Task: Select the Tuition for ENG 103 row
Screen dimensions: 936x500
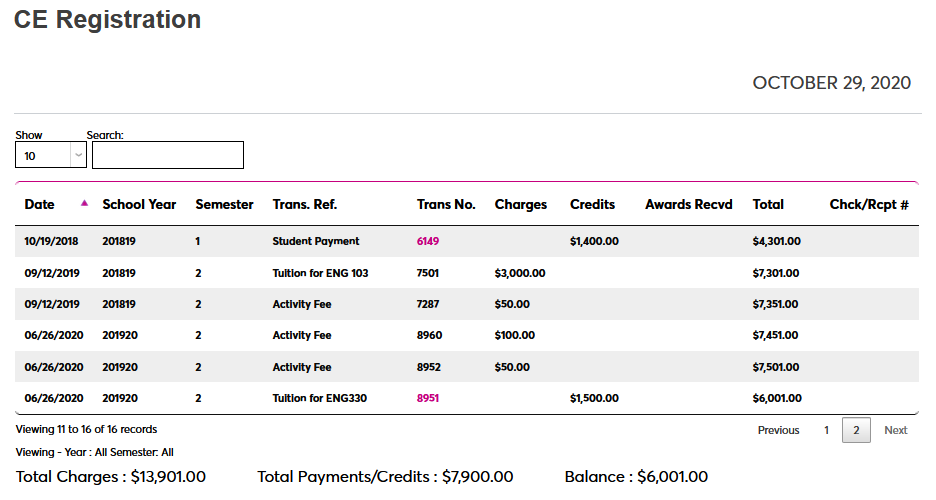Action: click(x=320, y=273)
